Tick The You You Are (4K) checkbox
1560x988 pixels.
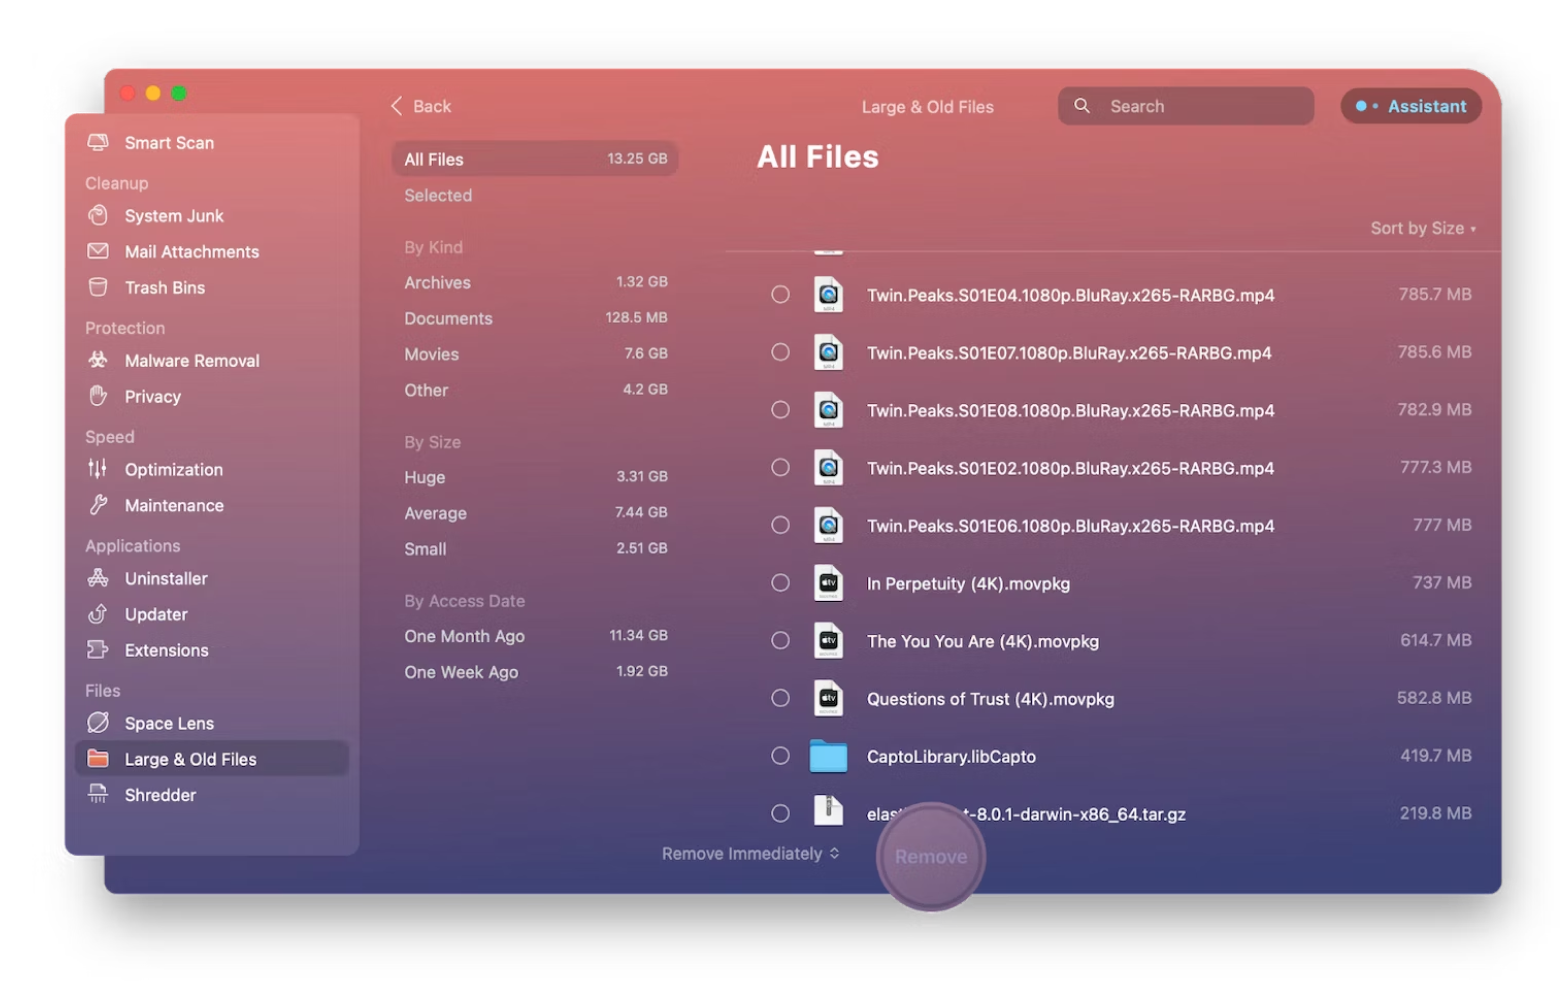(780, 641)
